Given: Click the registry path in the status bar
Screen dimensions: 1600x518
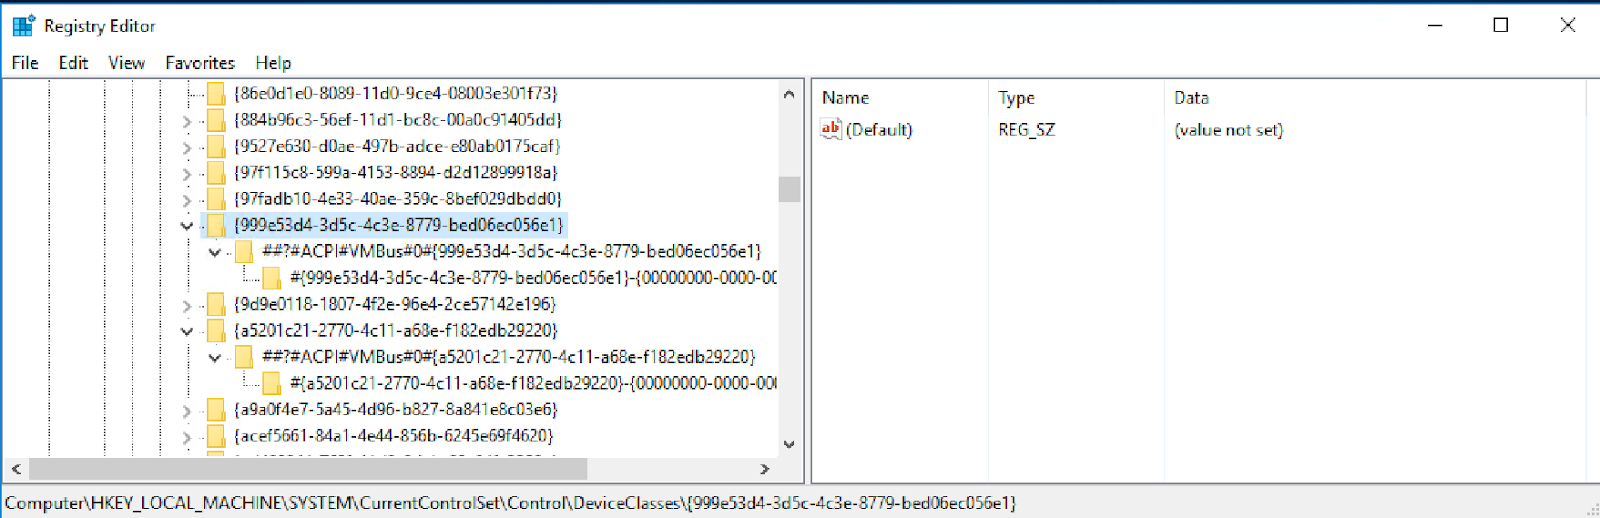Looking at the screenshot, I should (511, 503).
